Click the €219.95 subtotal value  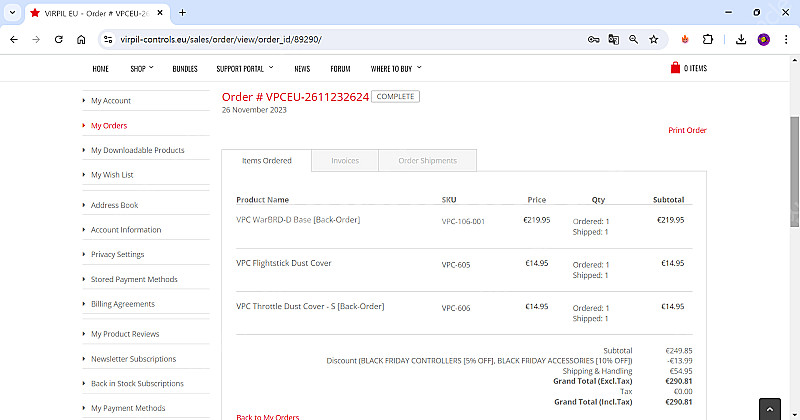coord(670,220)
